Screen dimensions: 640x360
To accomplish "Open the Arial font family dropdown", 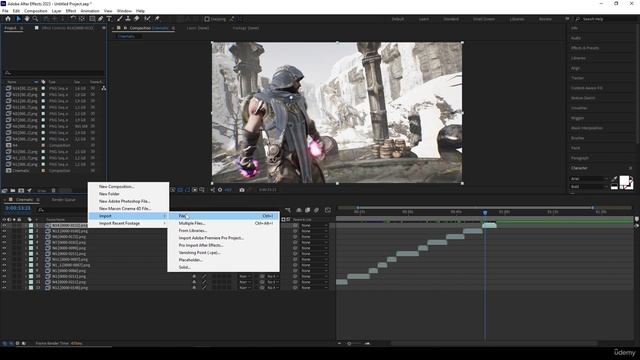I will click(589, 179).
